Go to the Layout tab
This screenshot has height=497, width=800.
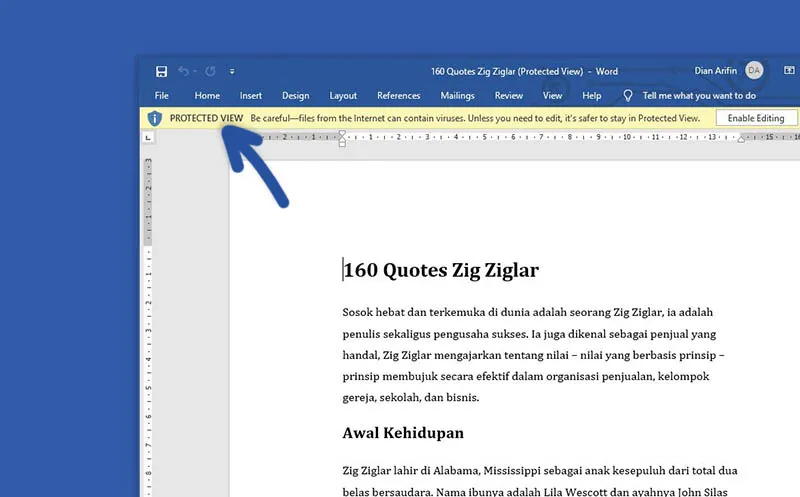point(343,96)
